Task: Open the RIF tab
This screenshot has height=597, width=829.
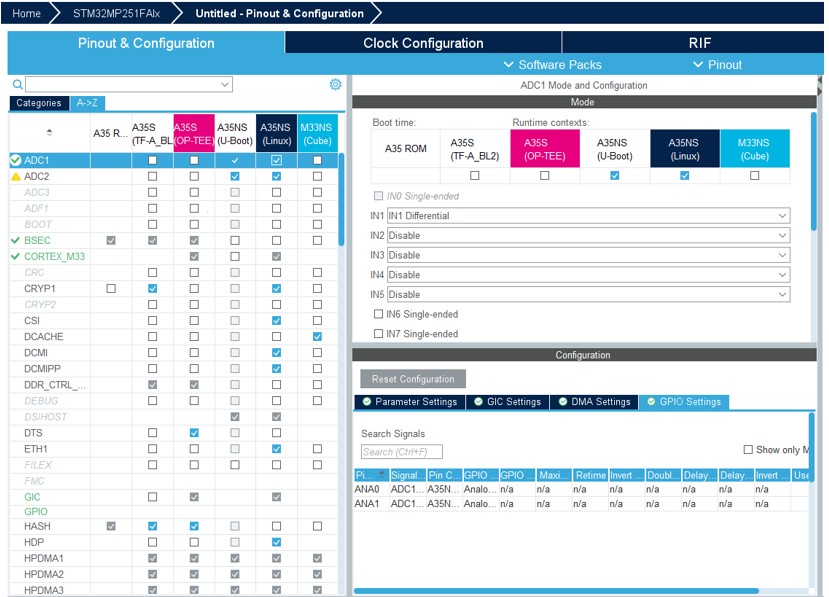Action: (693, 43)
